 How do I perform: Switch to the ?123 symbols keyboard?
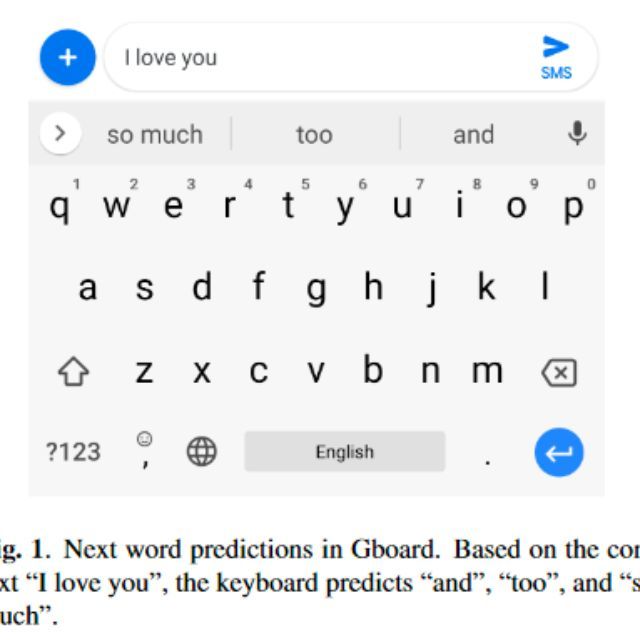tap(73, 452)
